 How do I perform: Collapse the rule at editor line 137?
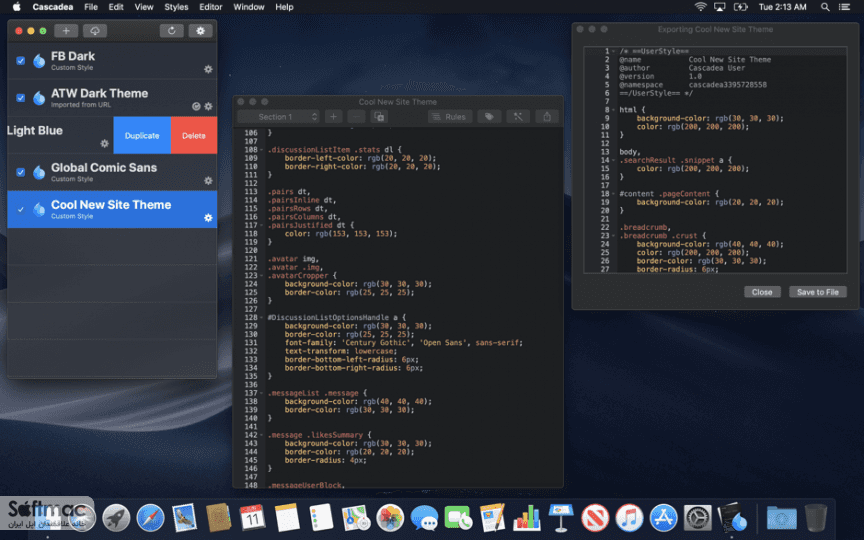(x=262, y=393)
